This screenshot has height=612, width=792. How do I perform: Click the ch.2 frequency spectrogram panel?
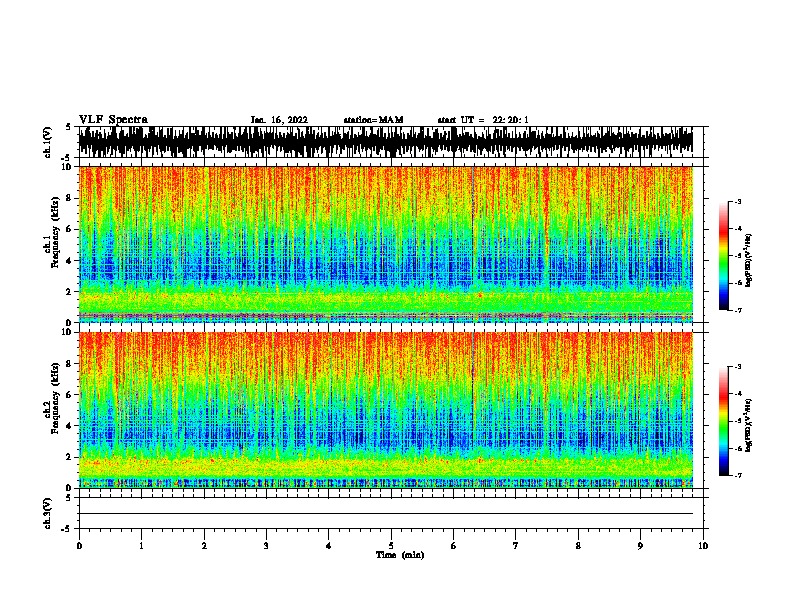click(386, 410)
